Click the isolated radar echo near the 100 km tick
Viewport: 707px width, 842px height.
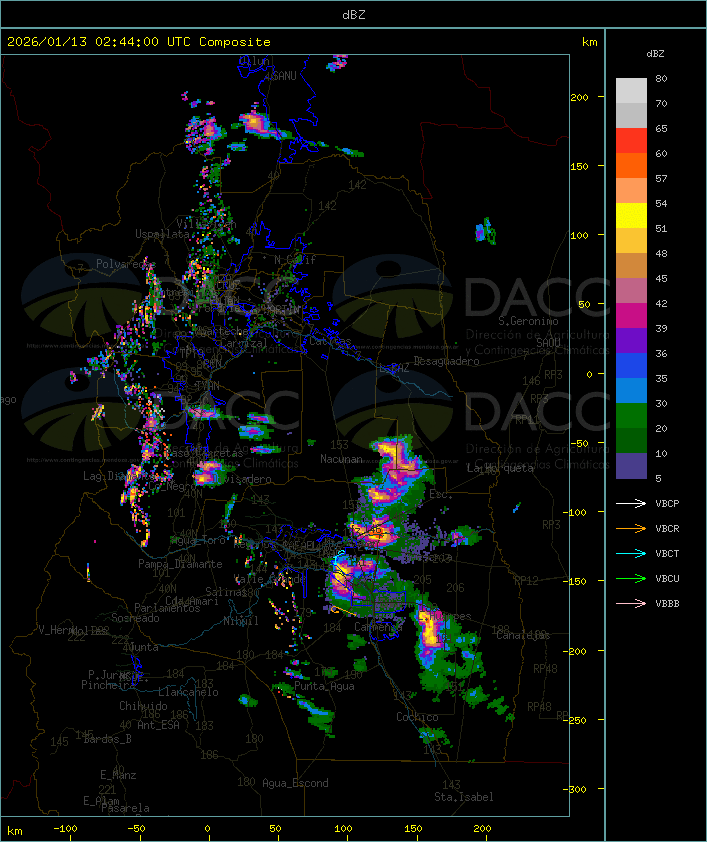pyautogui.click(x=485, y=231)
